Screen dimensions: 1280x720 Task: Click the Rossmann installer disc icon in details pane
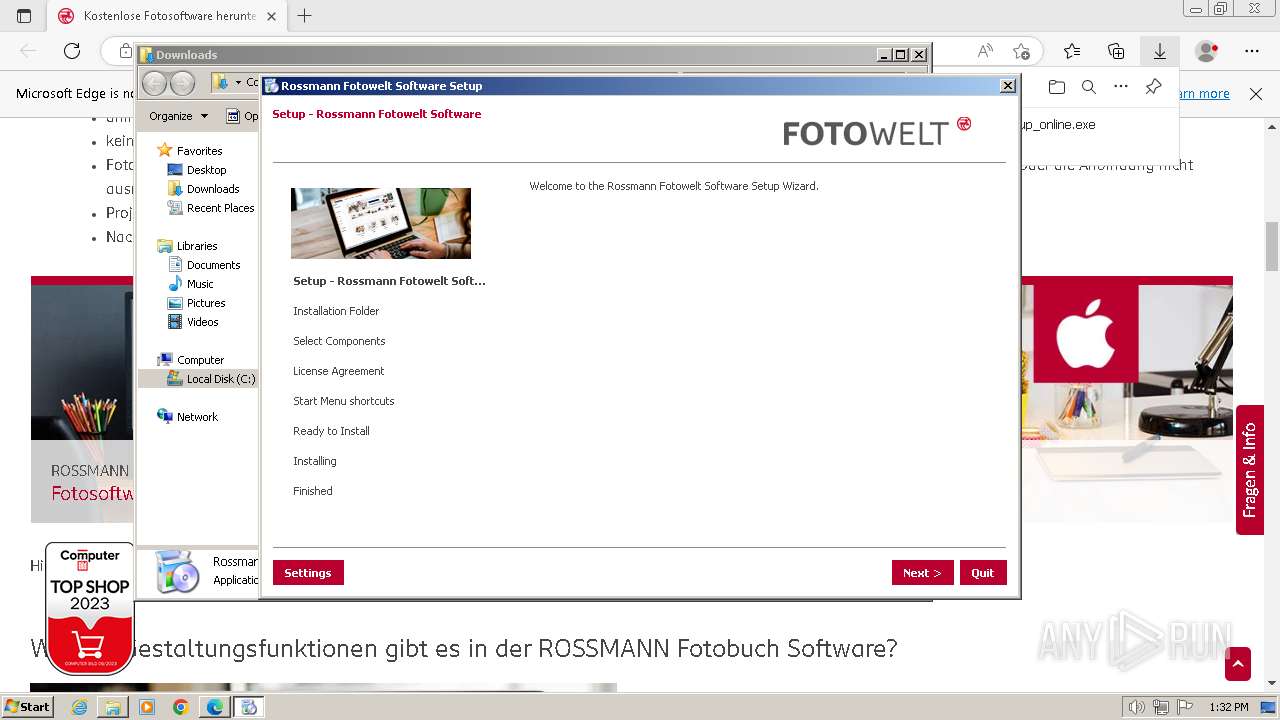coord(177,571)
